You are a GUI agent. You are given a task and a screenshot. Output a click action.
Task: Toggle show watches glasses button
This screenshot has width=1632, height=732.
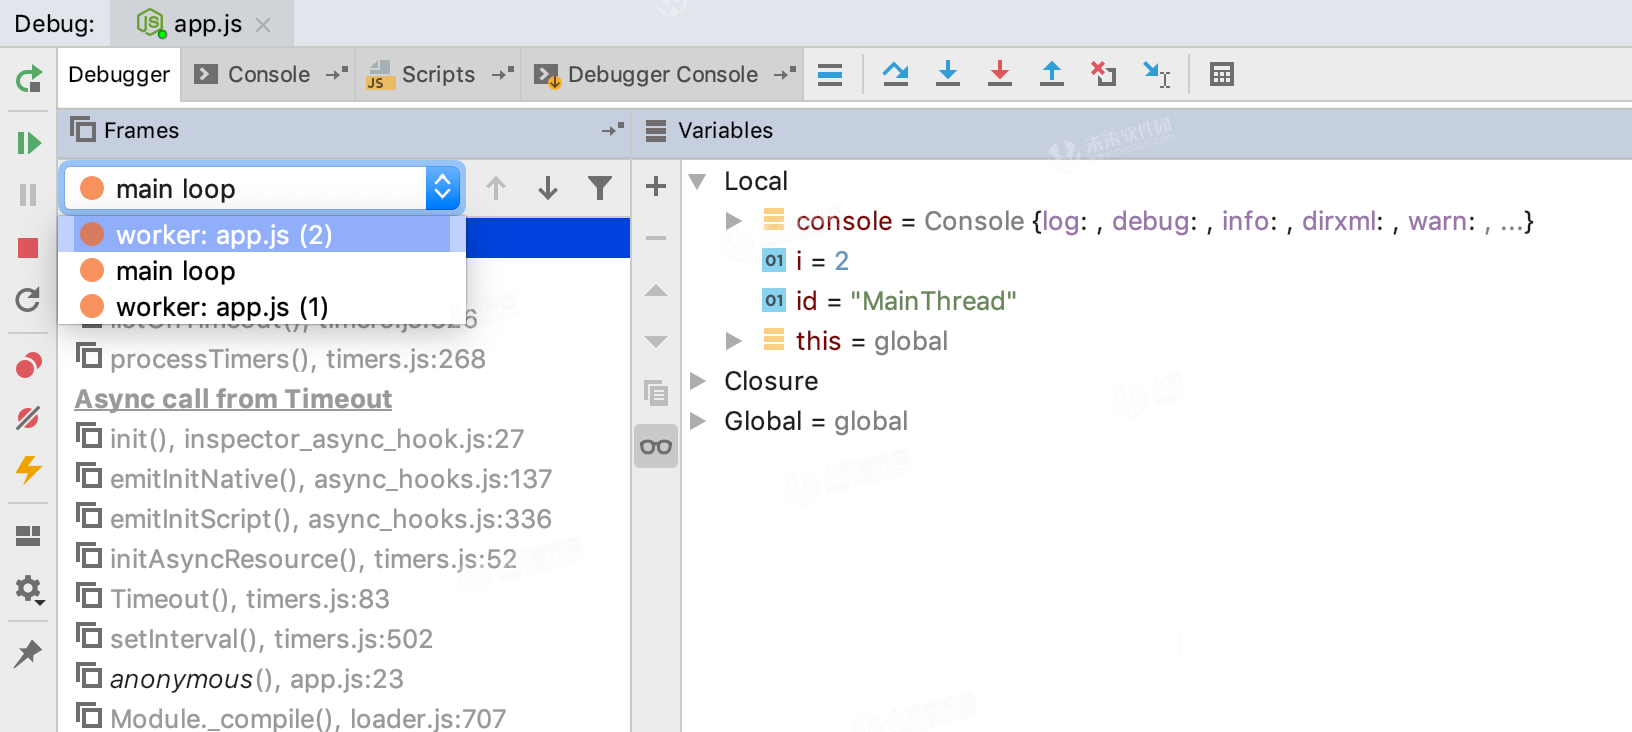[656, 446]
